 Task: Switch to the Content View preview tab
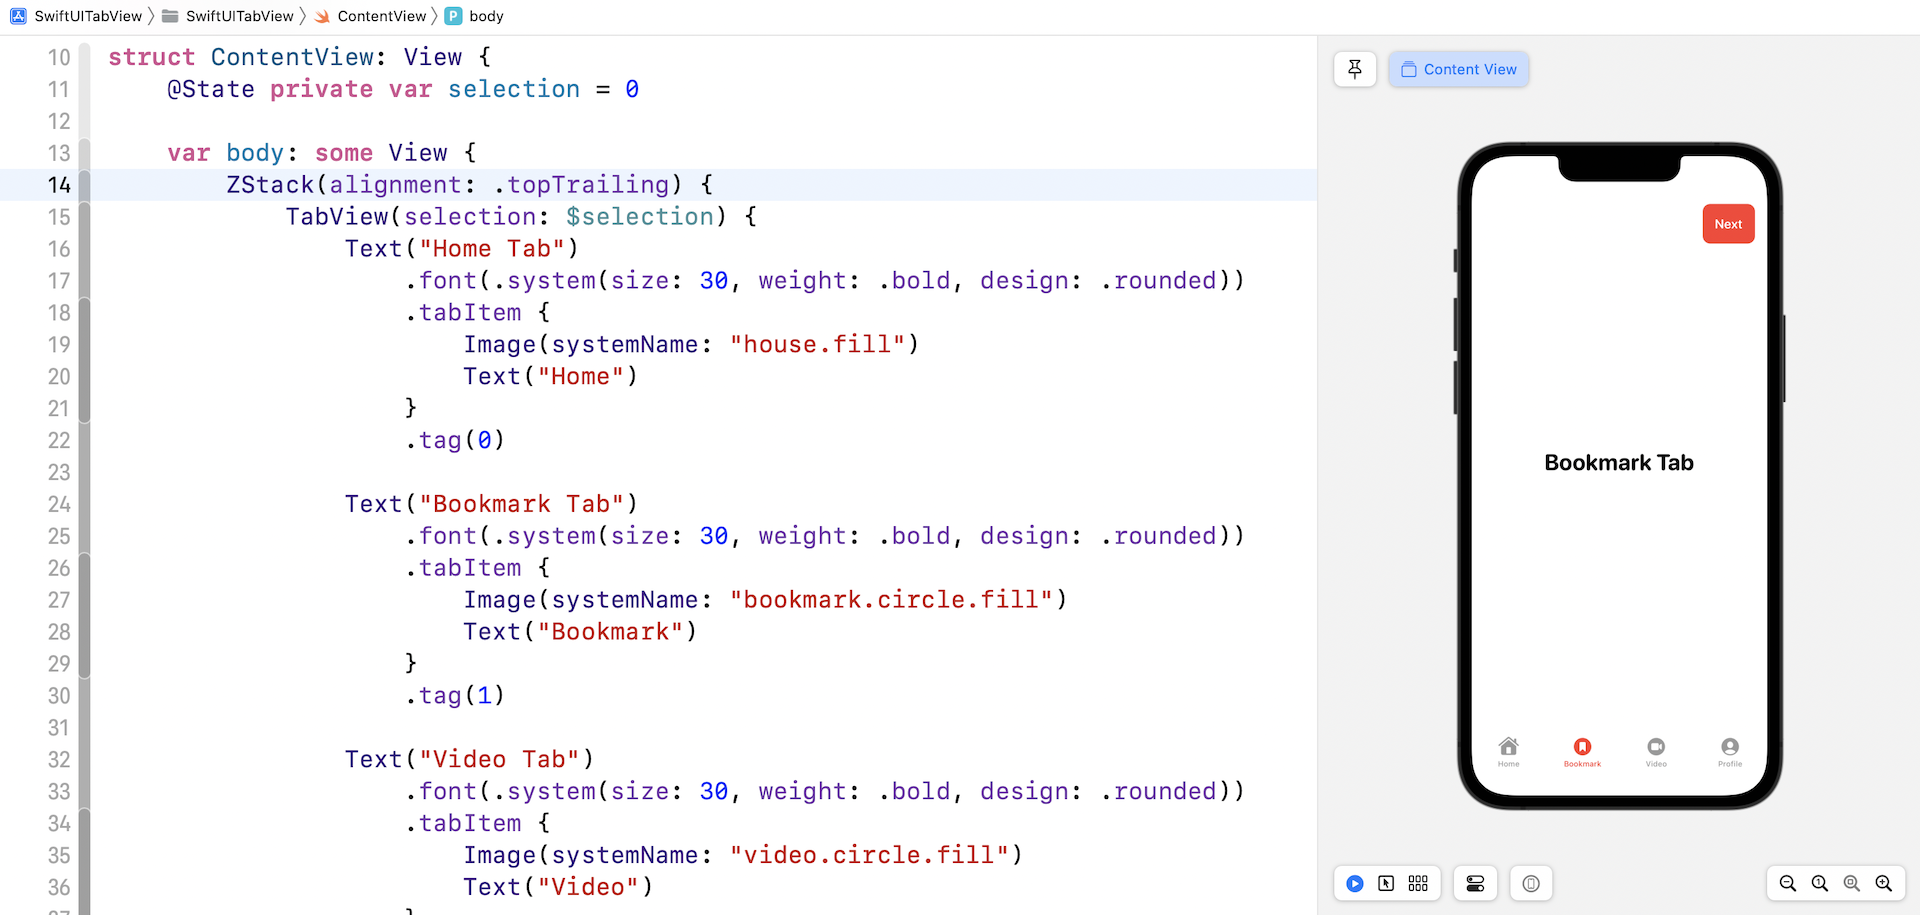tap(1458, 69)
